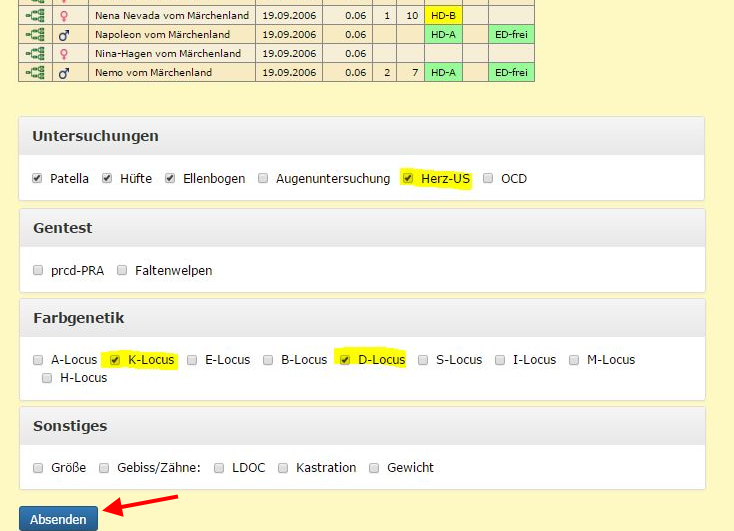Check the H-Locus checkbox
This screenshot has height=531, width=734.
(x=47, y=378)
